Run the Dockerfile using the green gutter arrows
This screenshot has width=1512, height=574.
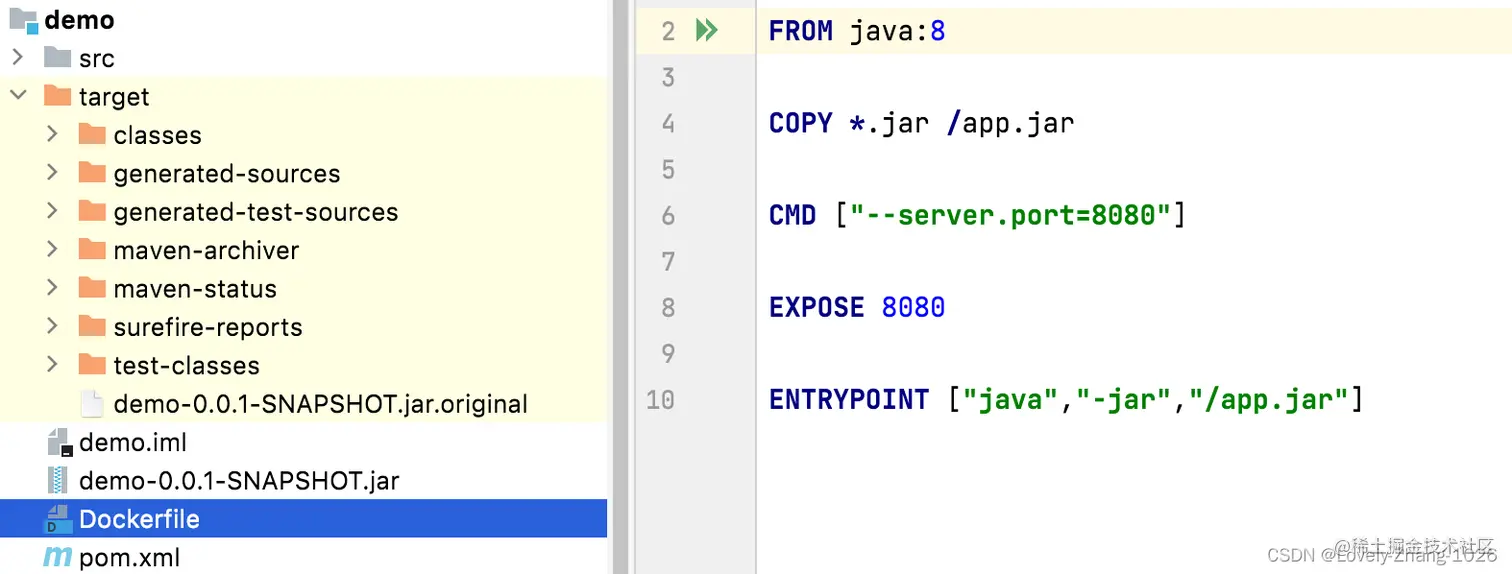[x=707, y=31]
